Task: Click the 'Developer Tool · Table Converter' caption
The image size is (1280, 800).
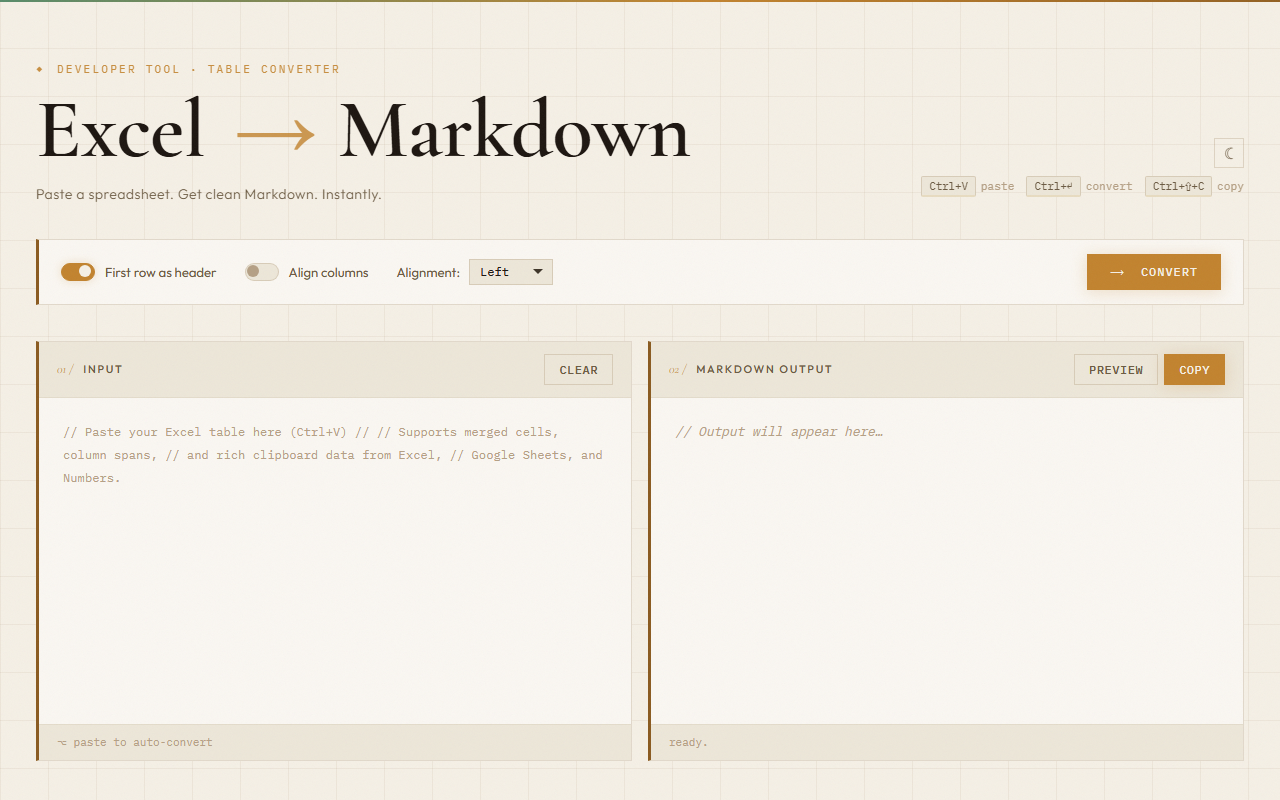Action: [188, 69]
